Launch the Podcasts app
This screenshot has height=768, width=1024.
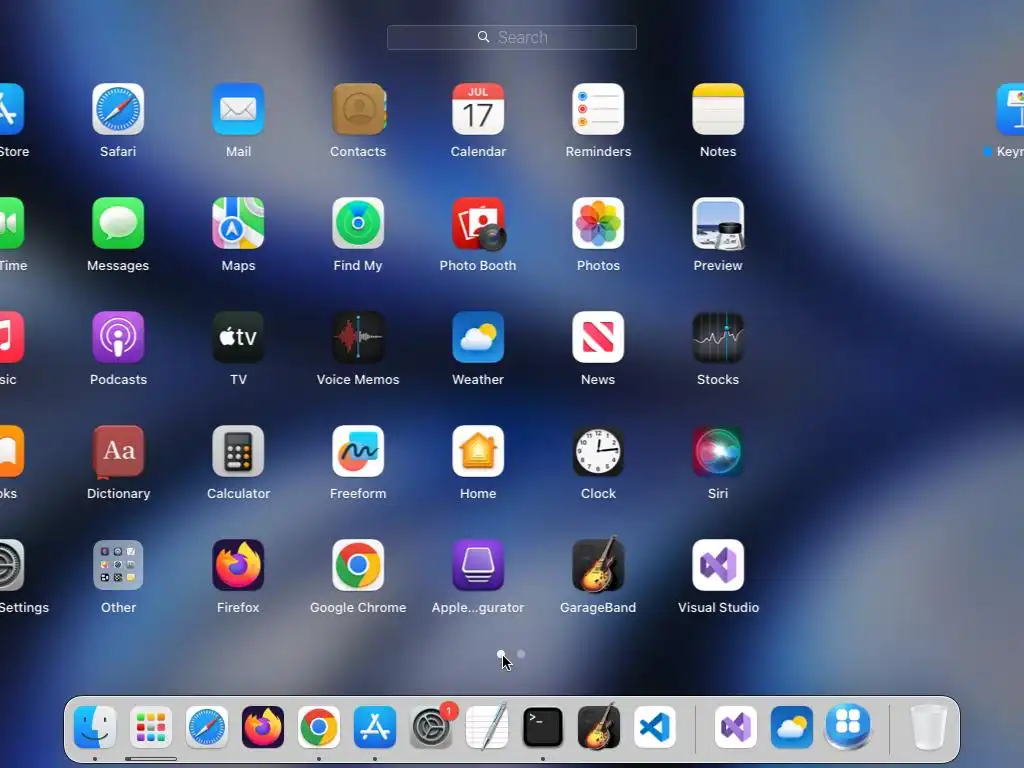click(x=118, y=337)
